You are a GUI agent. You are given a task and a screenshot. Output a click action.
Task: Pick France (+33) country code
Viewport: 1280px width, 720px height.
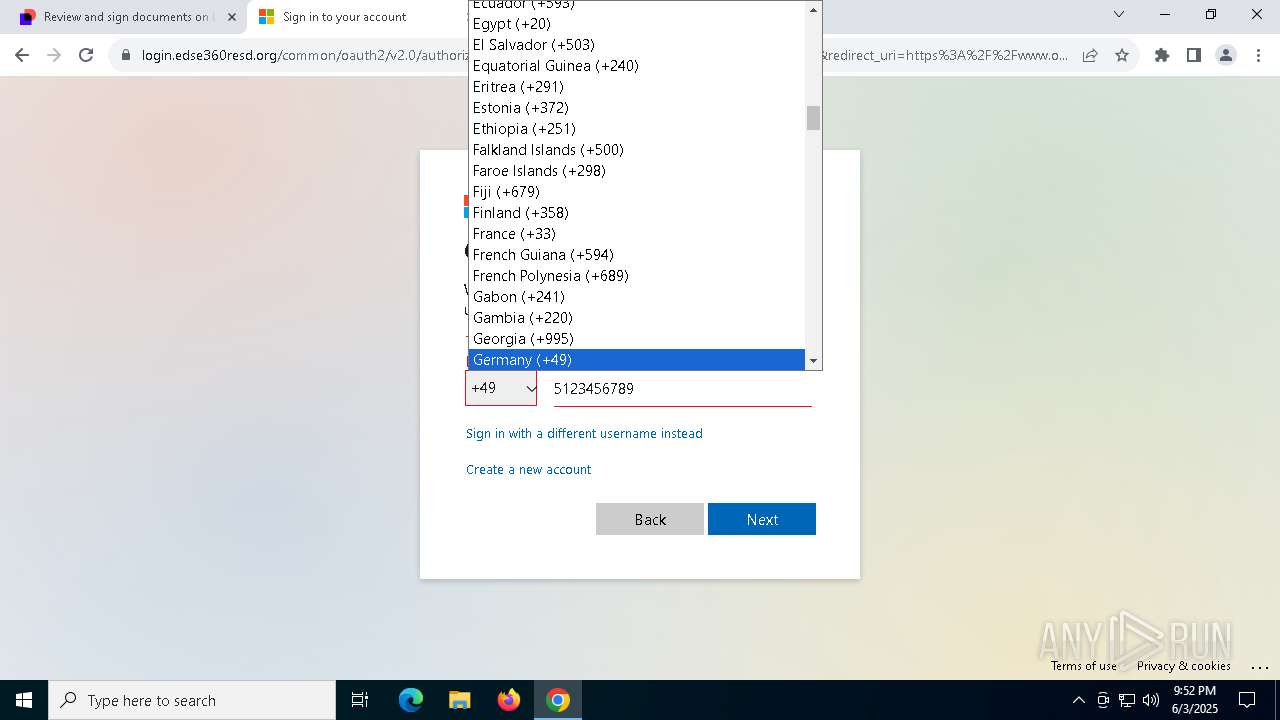point(637,234)
